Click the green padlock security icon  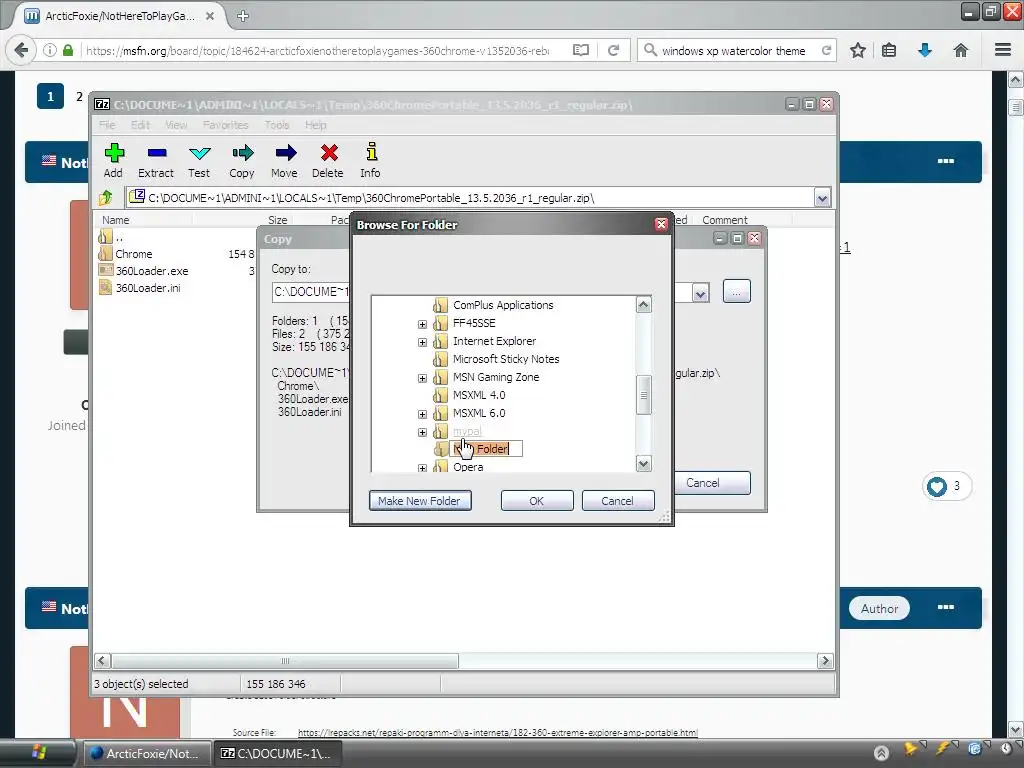[x=68, y=50]
